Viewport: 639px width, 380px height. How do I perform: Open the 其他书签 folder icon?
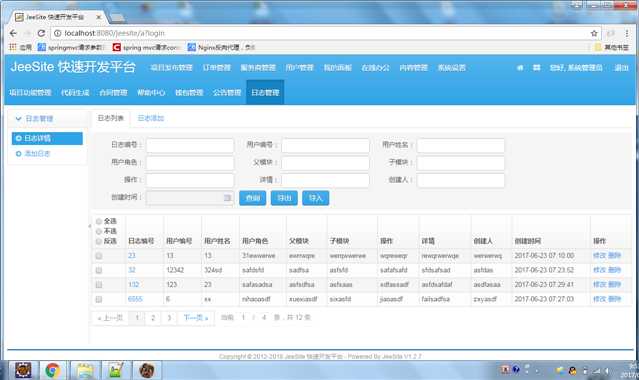(x=598, y=47)
